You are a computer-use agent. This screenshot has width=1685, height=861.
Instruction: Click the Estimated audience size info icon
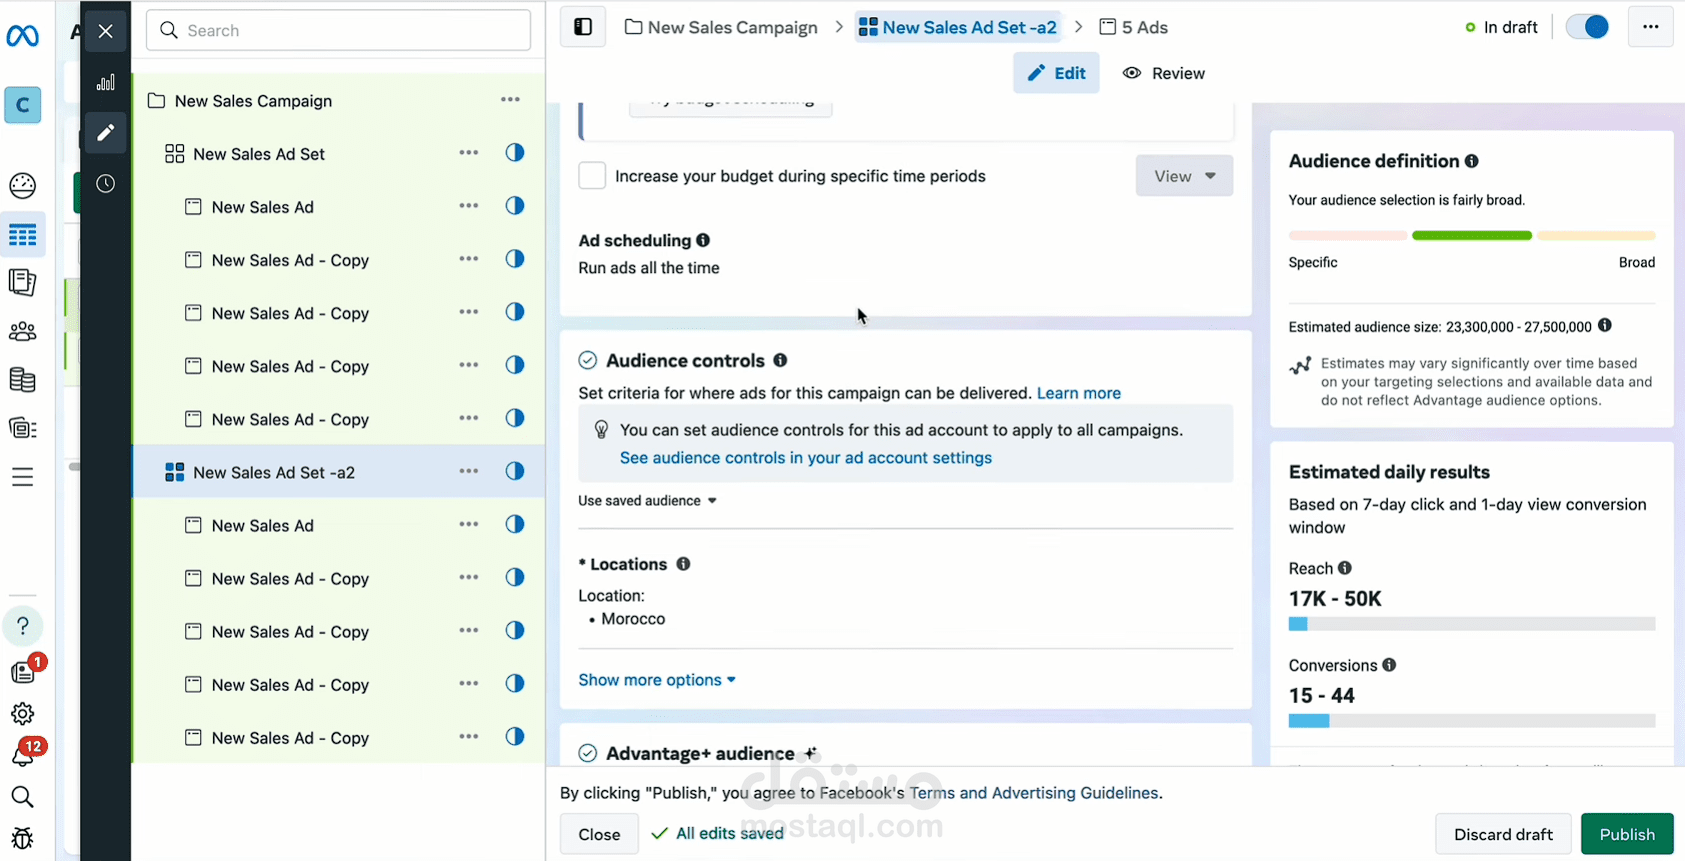pos(1605,325)
